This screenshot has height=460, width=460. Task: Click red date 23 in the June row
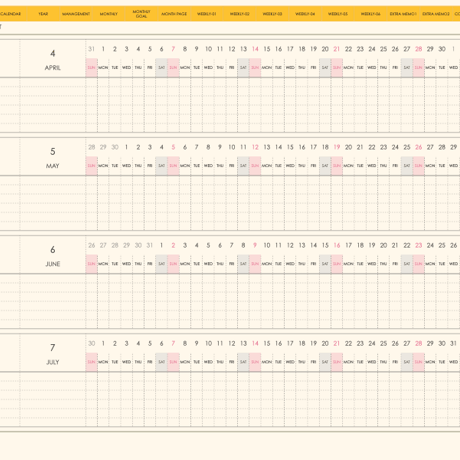[419, 245]
